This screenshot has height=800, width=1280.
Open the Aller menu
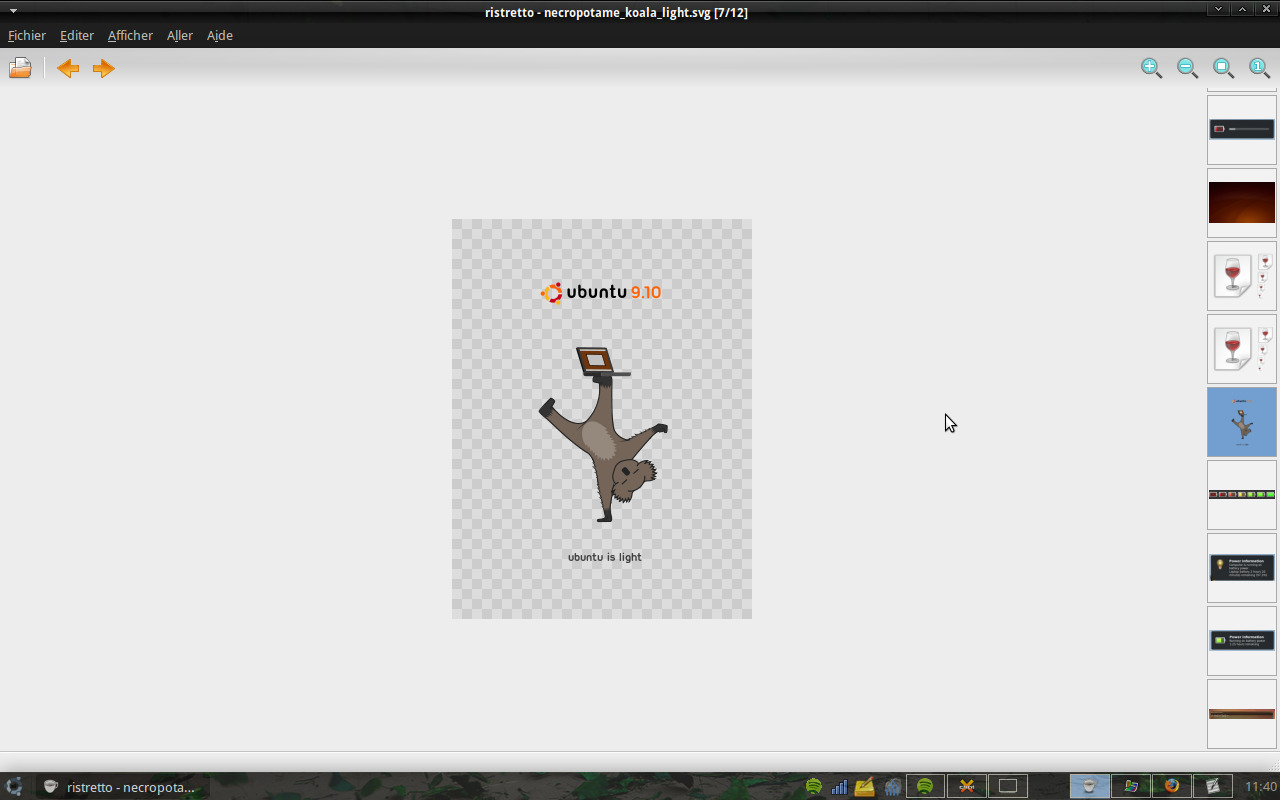click(180, 35)
